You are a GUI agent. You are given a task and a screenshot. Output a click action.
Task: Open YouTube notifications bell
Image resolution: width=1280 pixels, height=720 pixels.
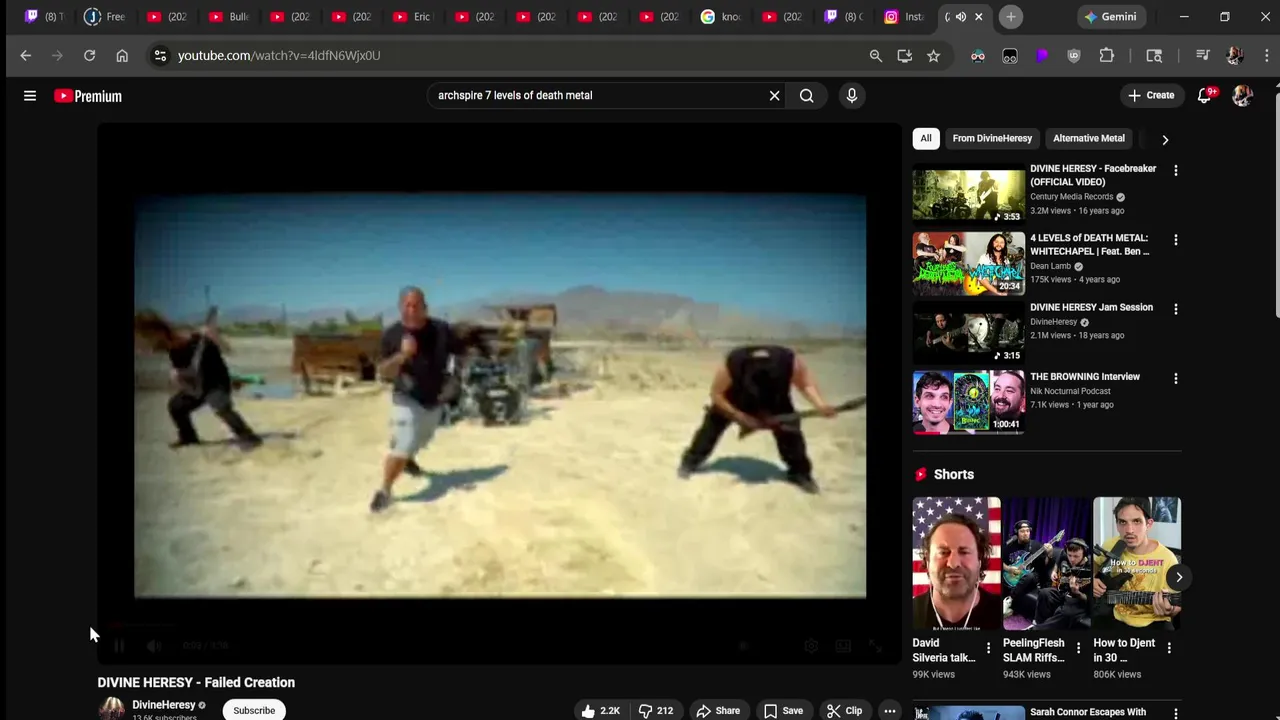(1205, 95)
